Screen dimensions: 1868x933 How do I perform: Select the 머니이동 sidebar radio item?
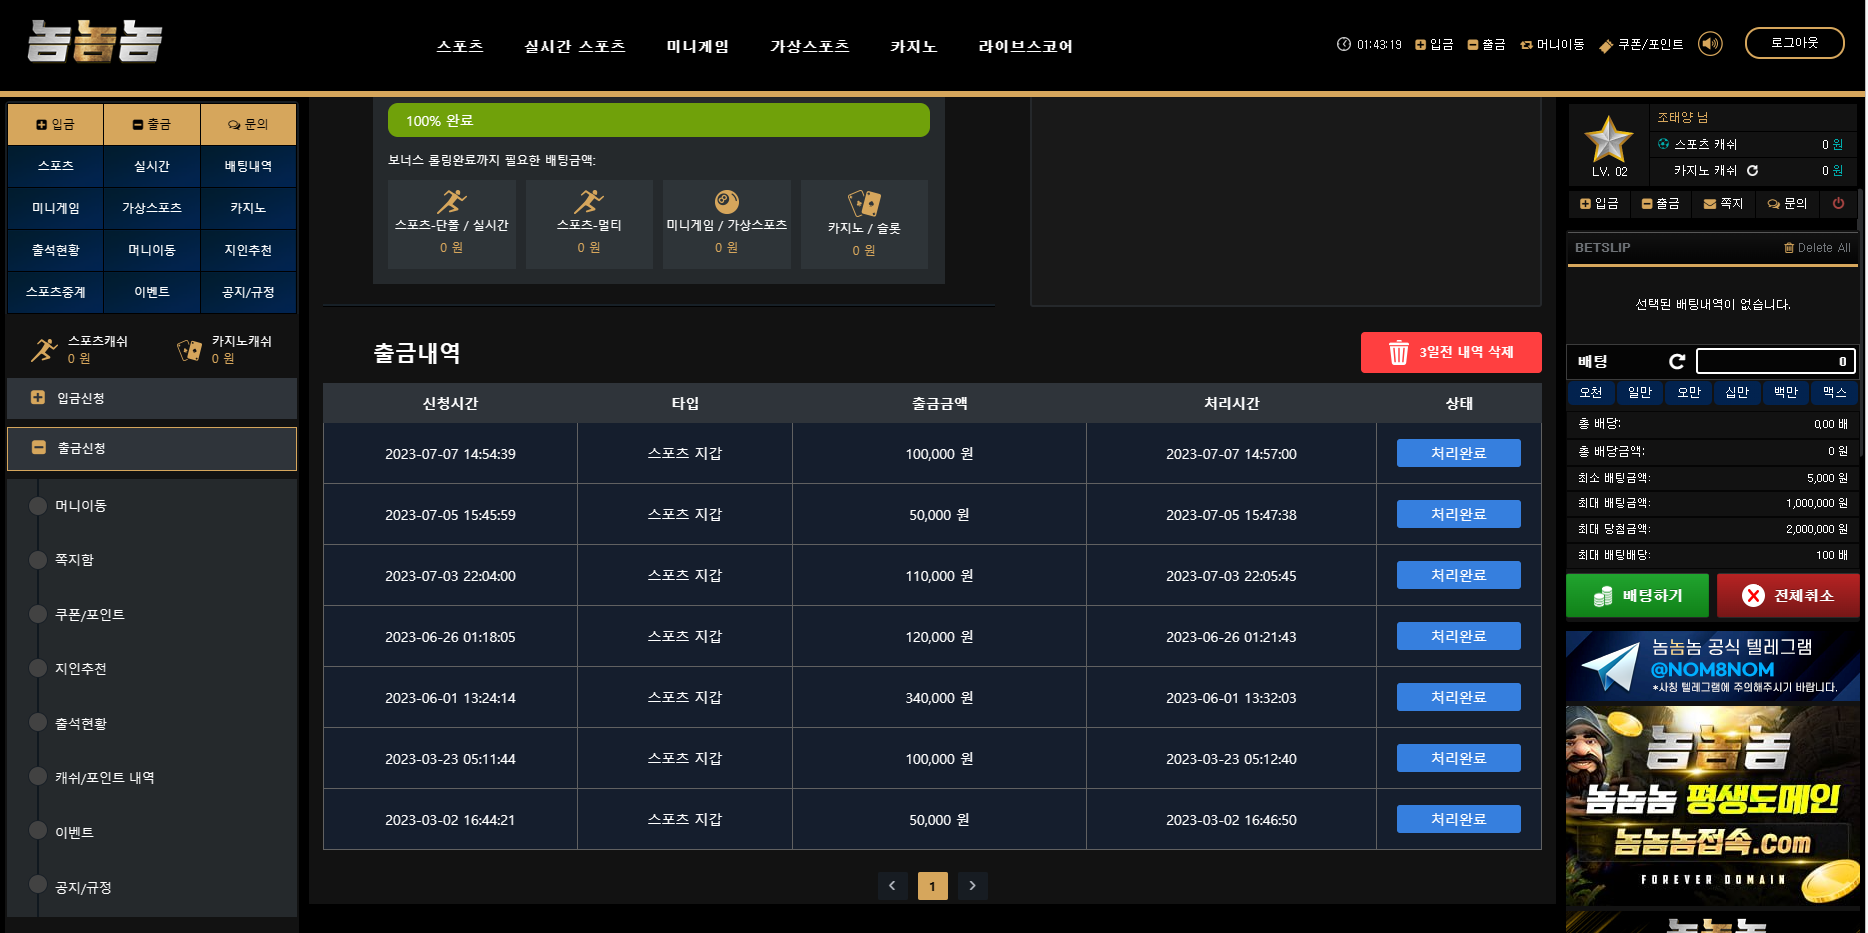point(38,506)
